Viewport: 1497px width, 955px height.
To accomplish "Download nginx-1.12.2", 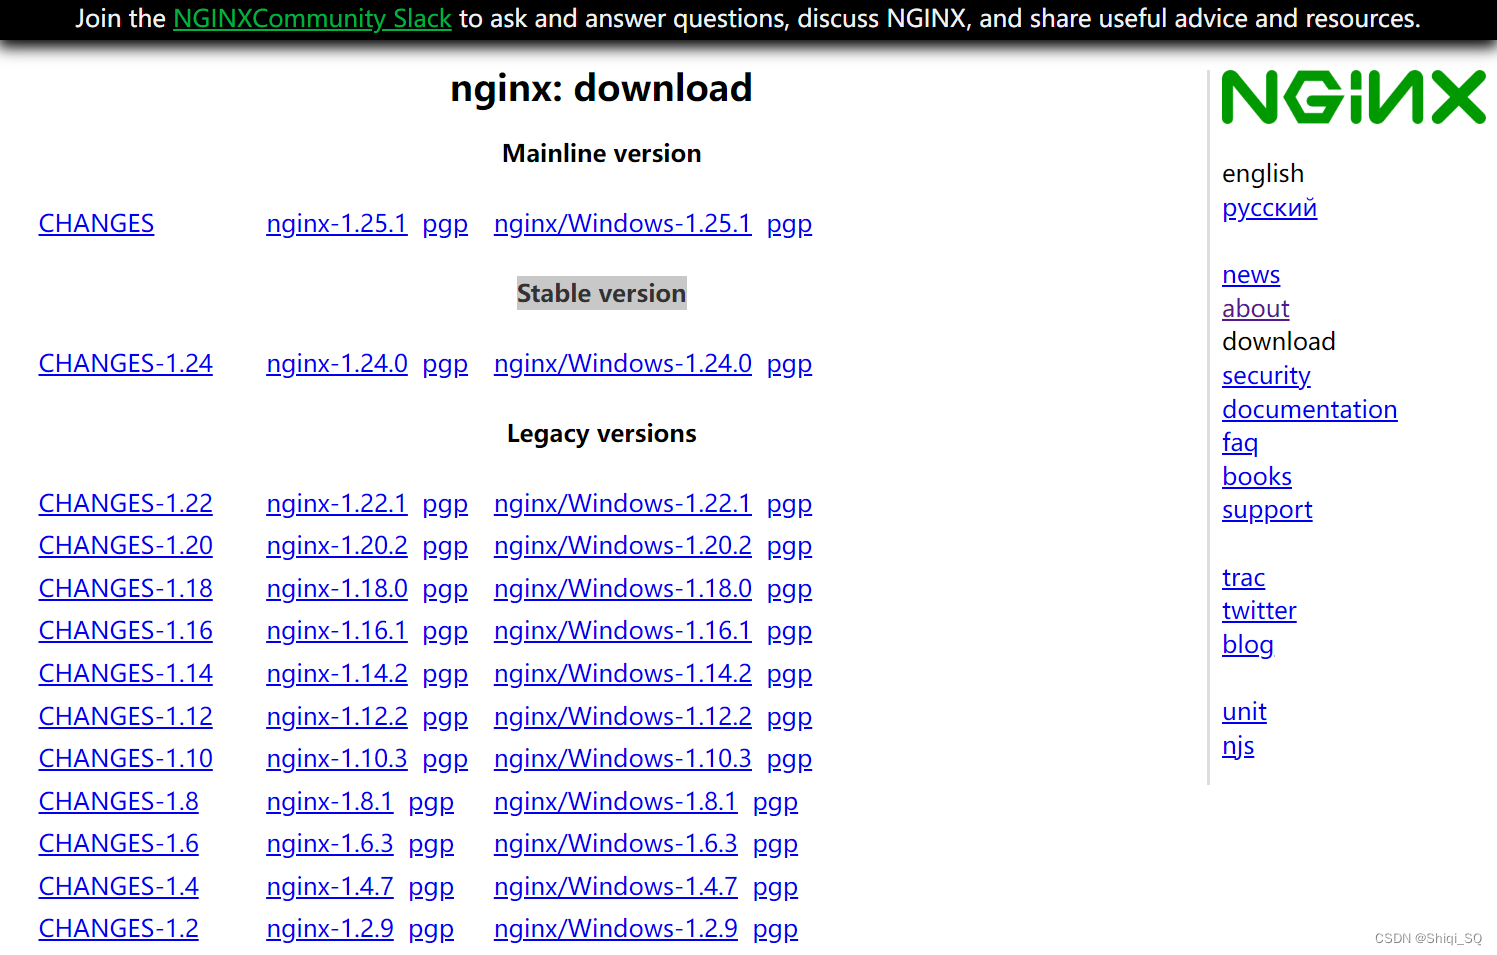I will (x=337, y=716).
